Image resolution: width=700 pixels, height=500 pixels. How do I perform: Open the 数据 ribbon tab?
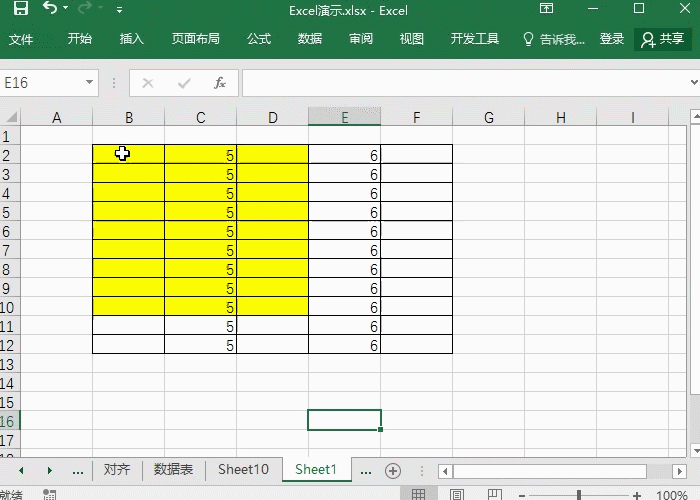point(310,39)
